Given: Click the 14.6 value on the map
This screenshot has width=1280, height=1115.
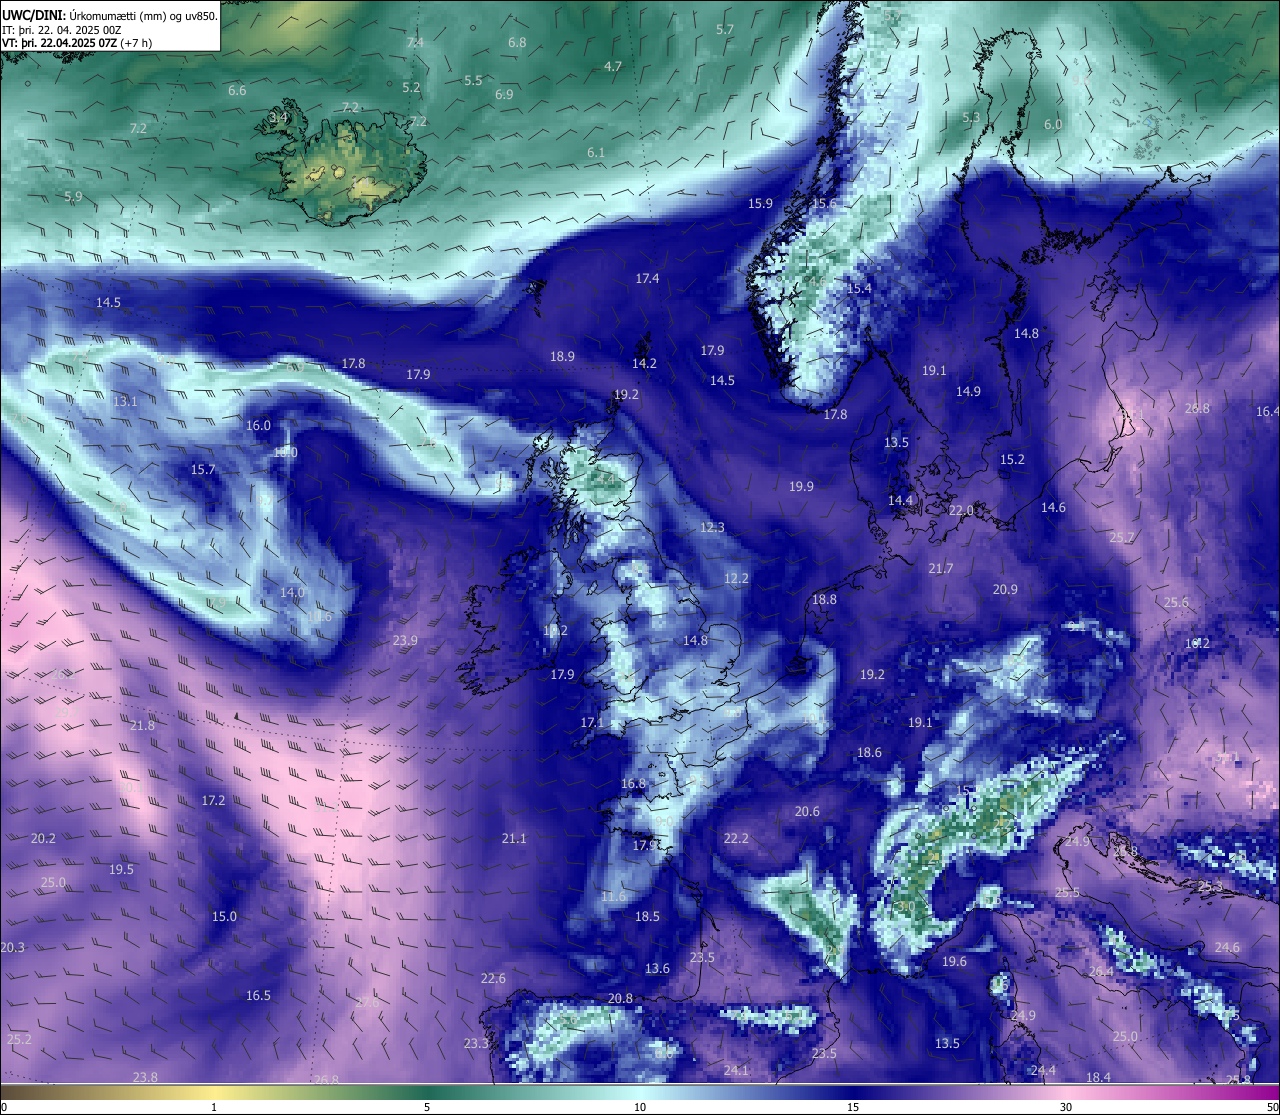Looking at the screenshot, I should 1053,508.
